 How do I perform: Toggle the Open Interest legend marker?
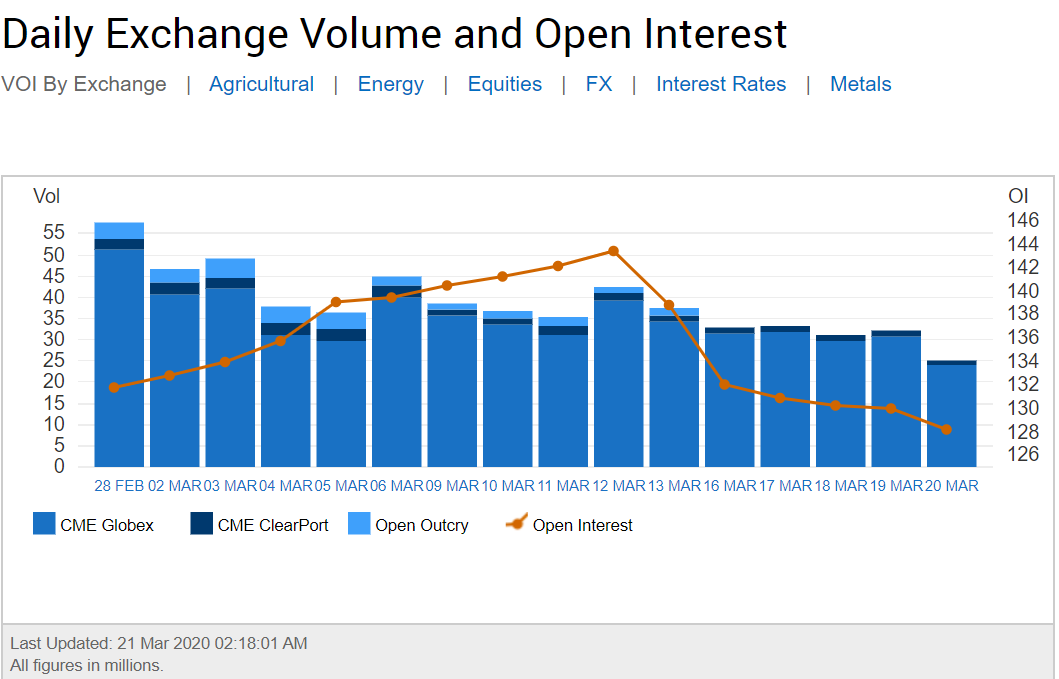click(x=517, y=522)
